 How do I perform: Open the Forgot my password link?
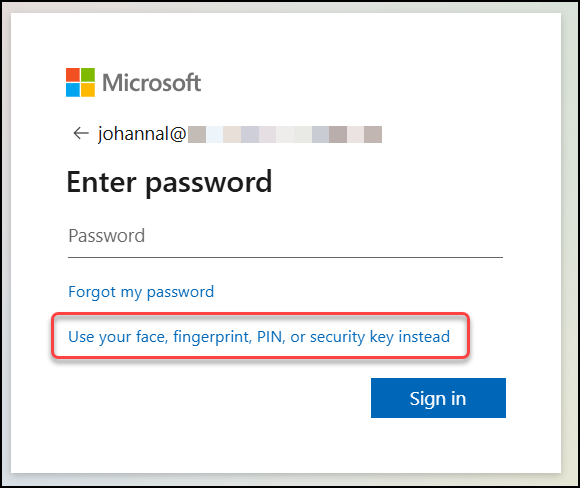pyautogui.click(x=141, y=292)
